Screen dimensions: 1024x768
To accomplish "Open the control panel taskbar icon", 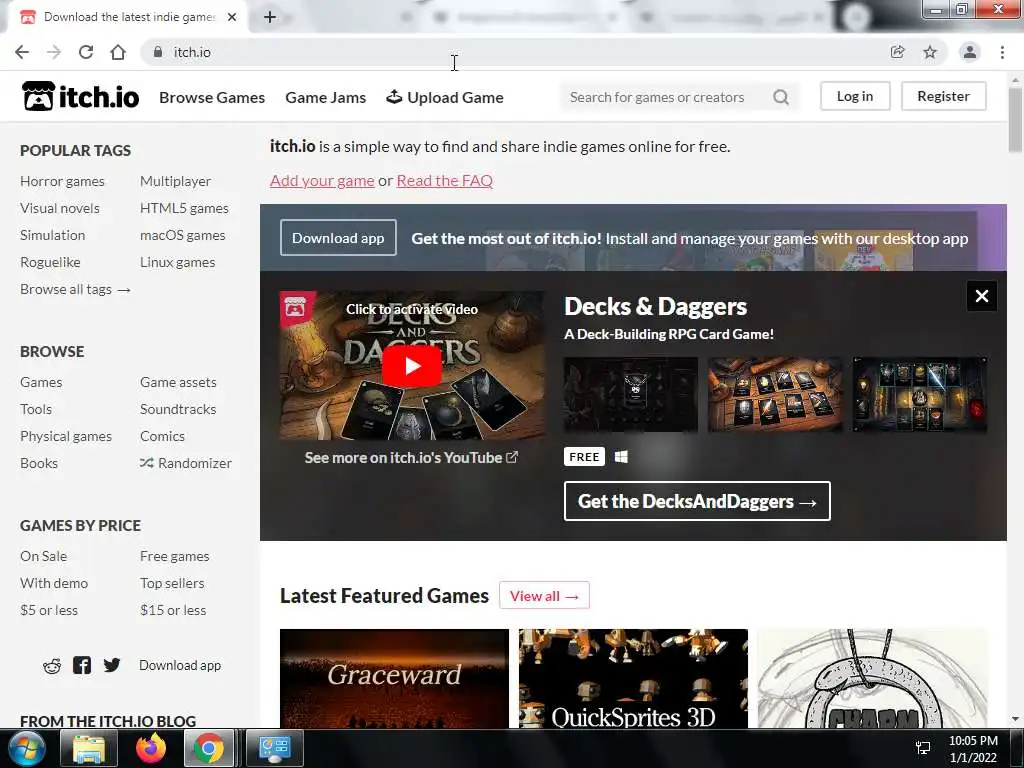I will (x=275, y=748).
